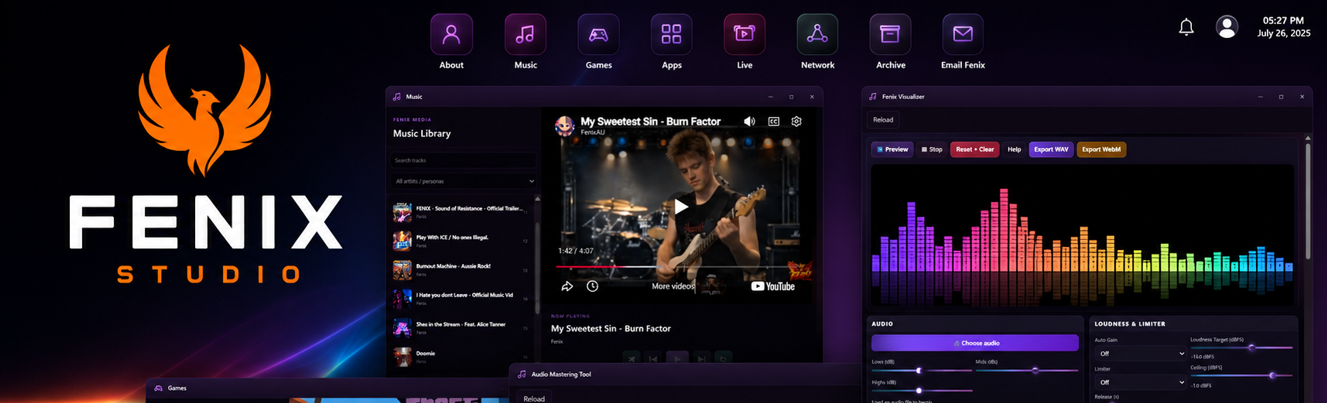Click the Music window title icon
Viewport: 1327px width, 403px height.
397,97
